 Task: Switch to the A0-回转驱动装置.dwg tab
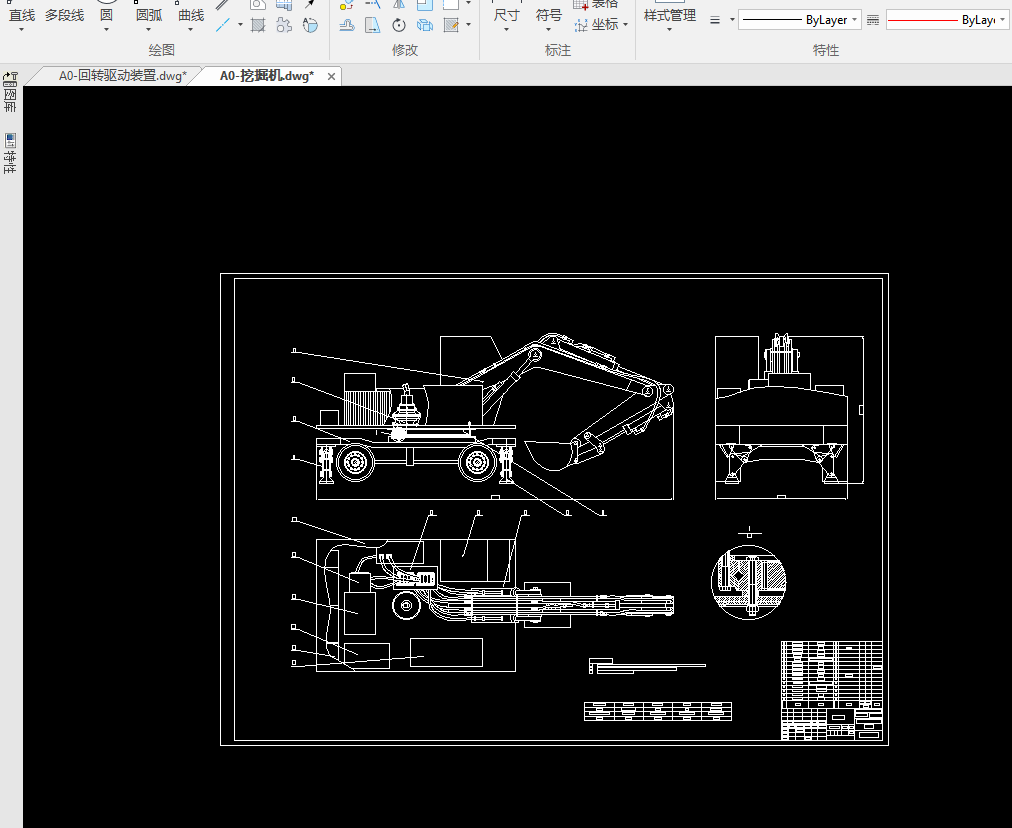pos(122,76)
